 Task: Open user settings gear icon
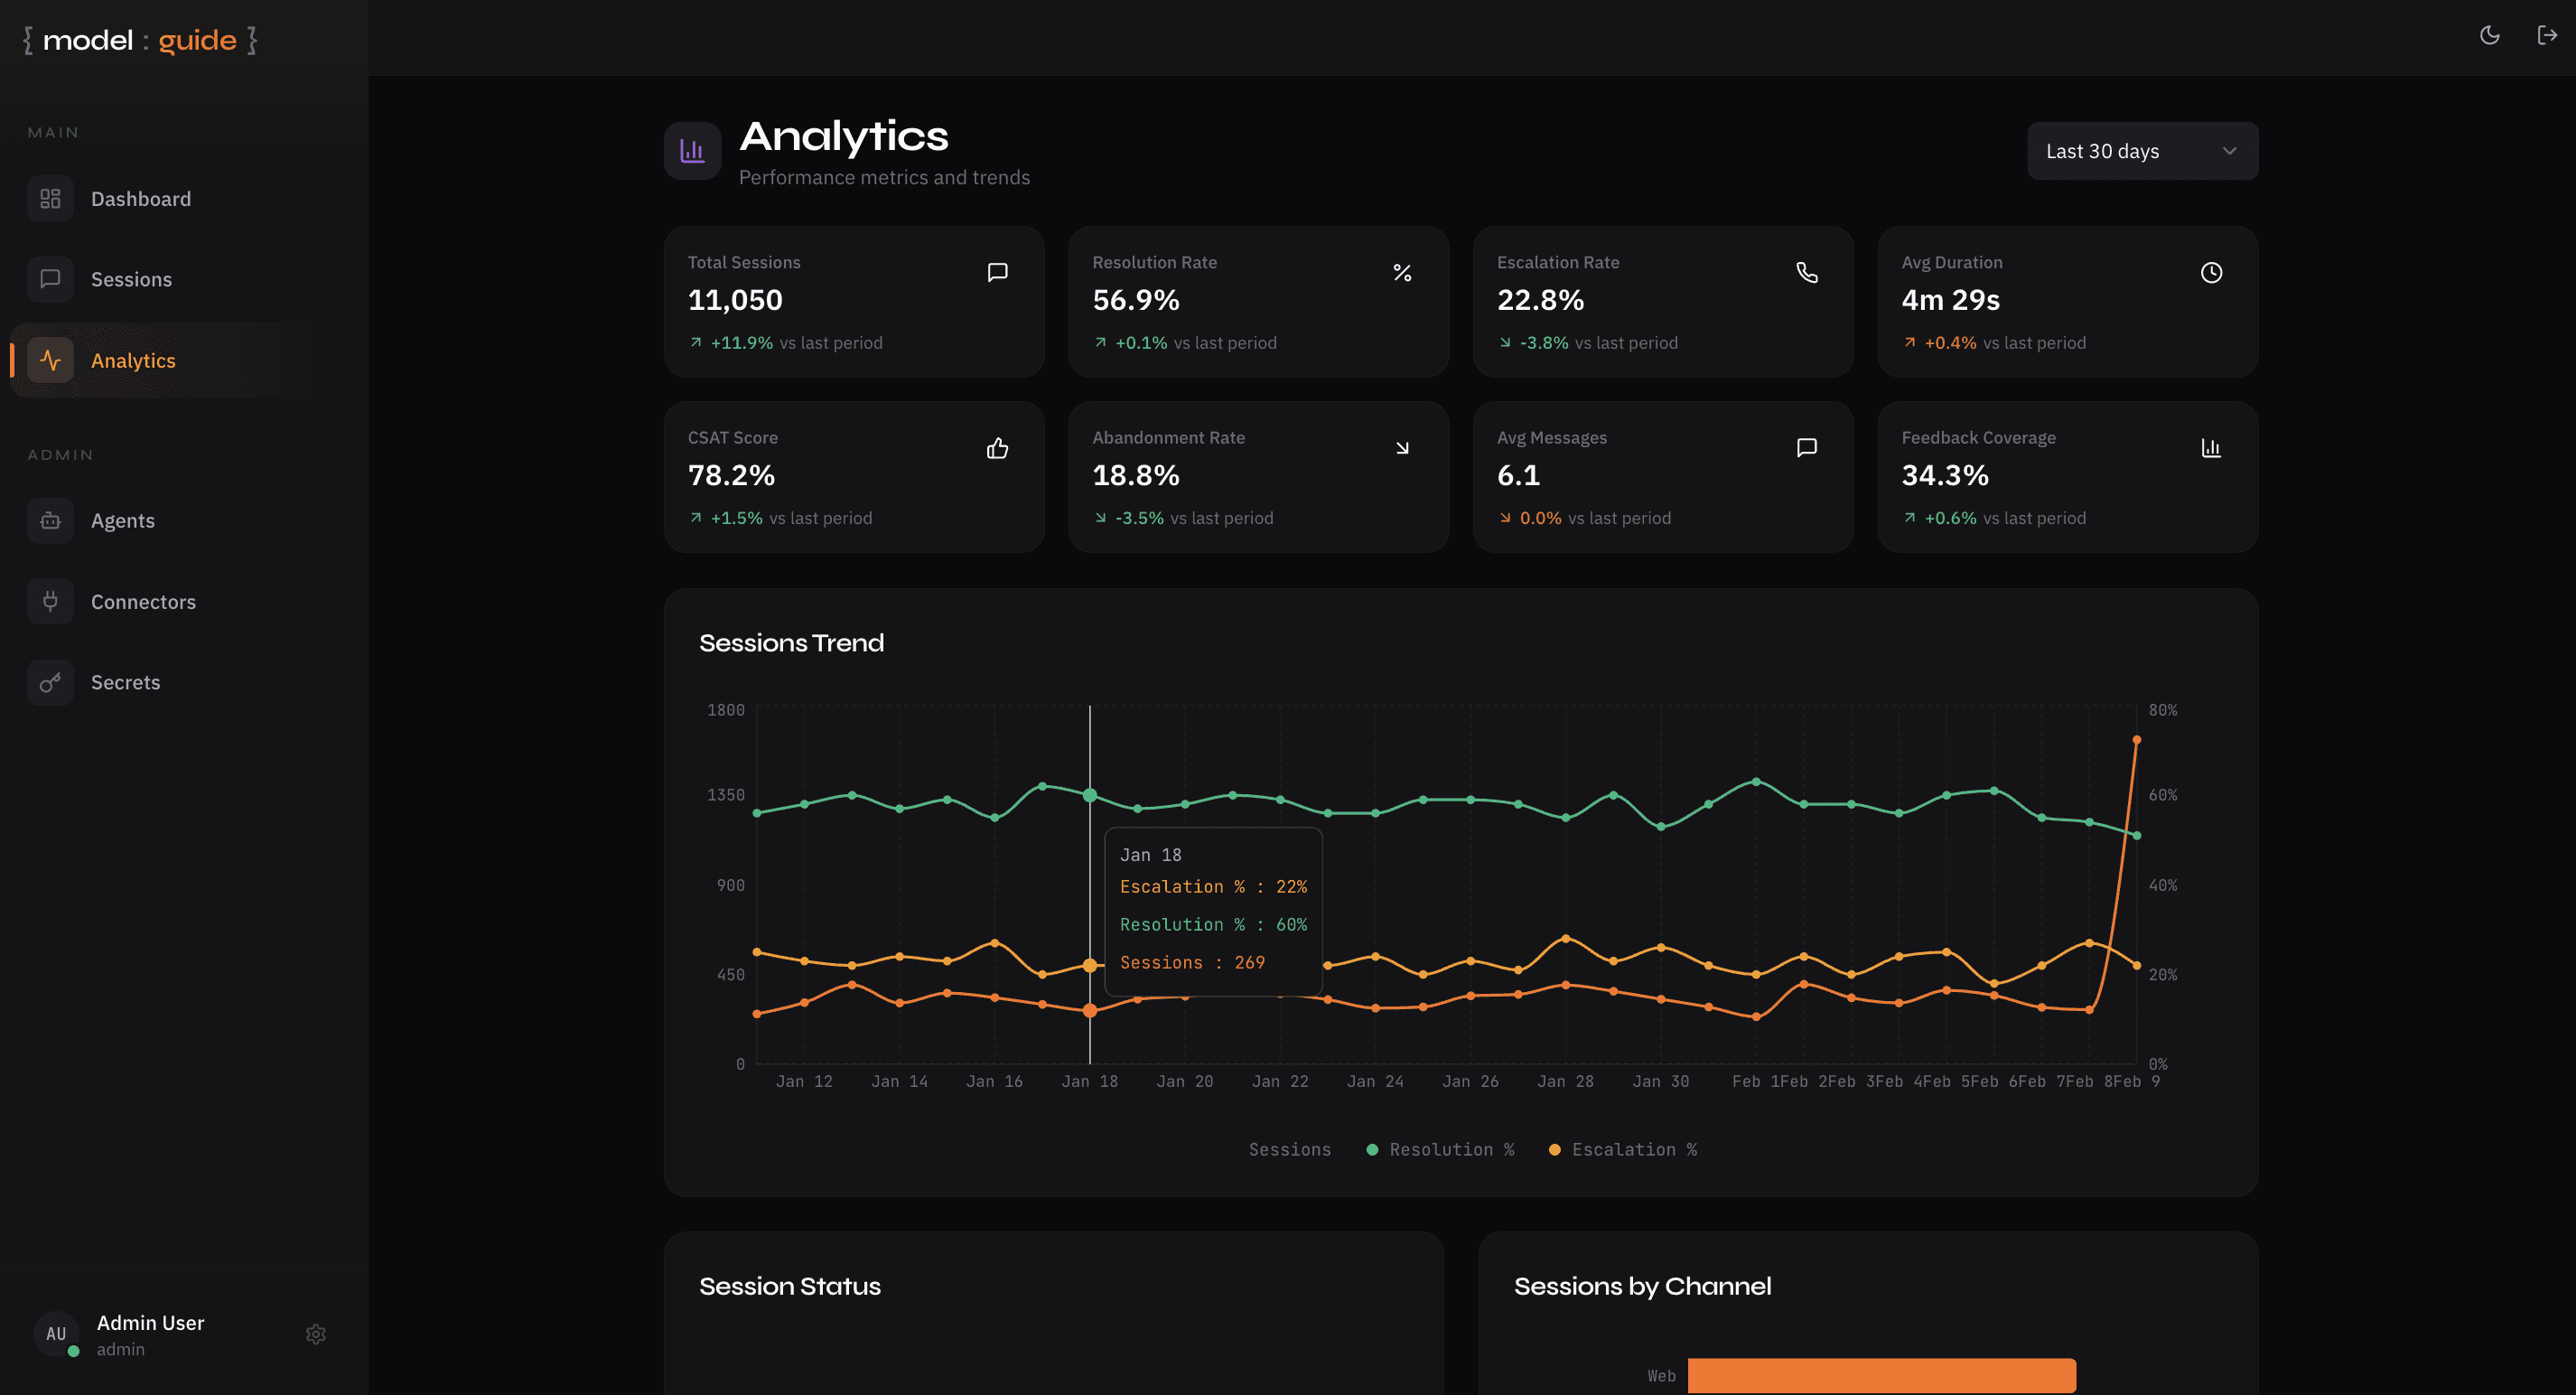click(316, 1334)
